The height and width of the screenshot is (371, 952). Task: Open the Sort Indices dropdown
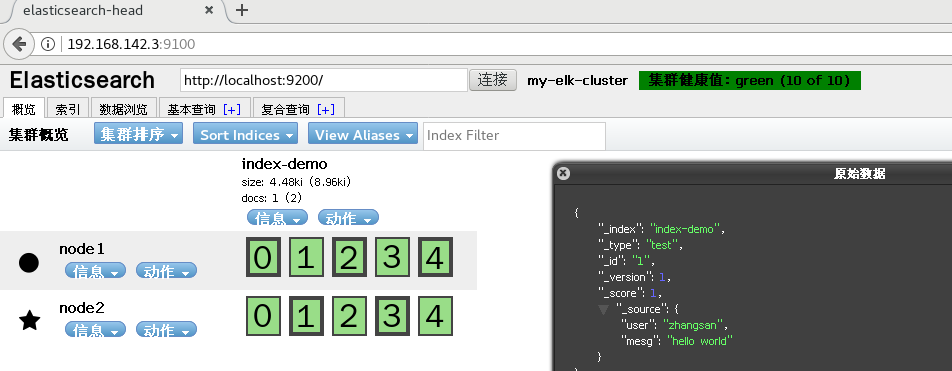[x=245, y=135]
